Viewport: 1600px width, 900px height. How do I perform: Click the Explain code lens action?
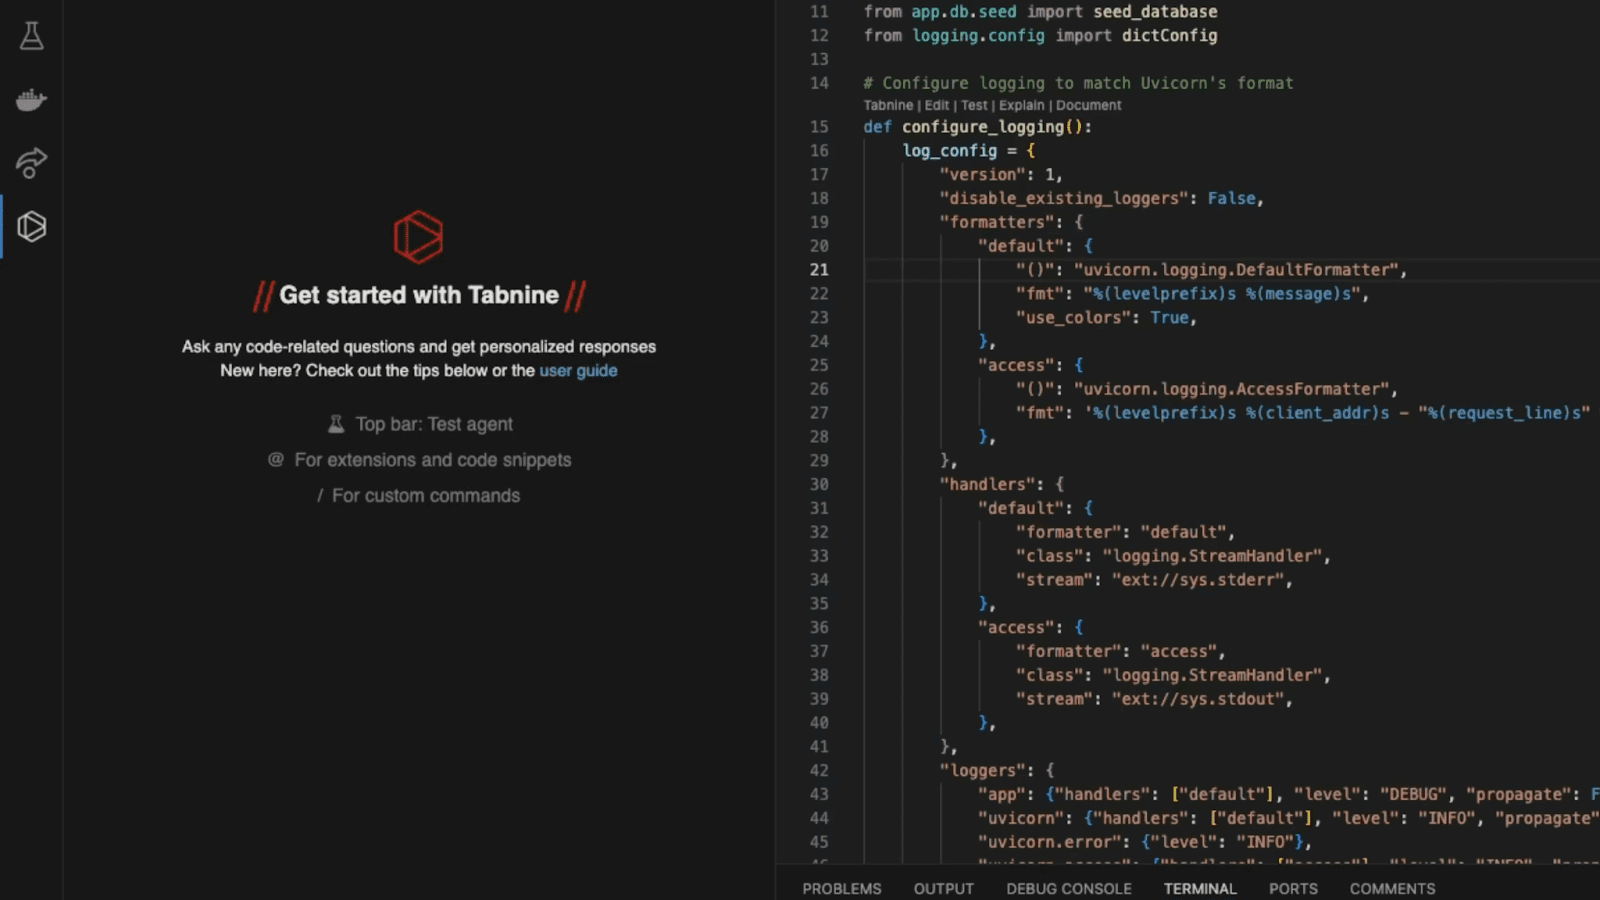pos(1021,105)
